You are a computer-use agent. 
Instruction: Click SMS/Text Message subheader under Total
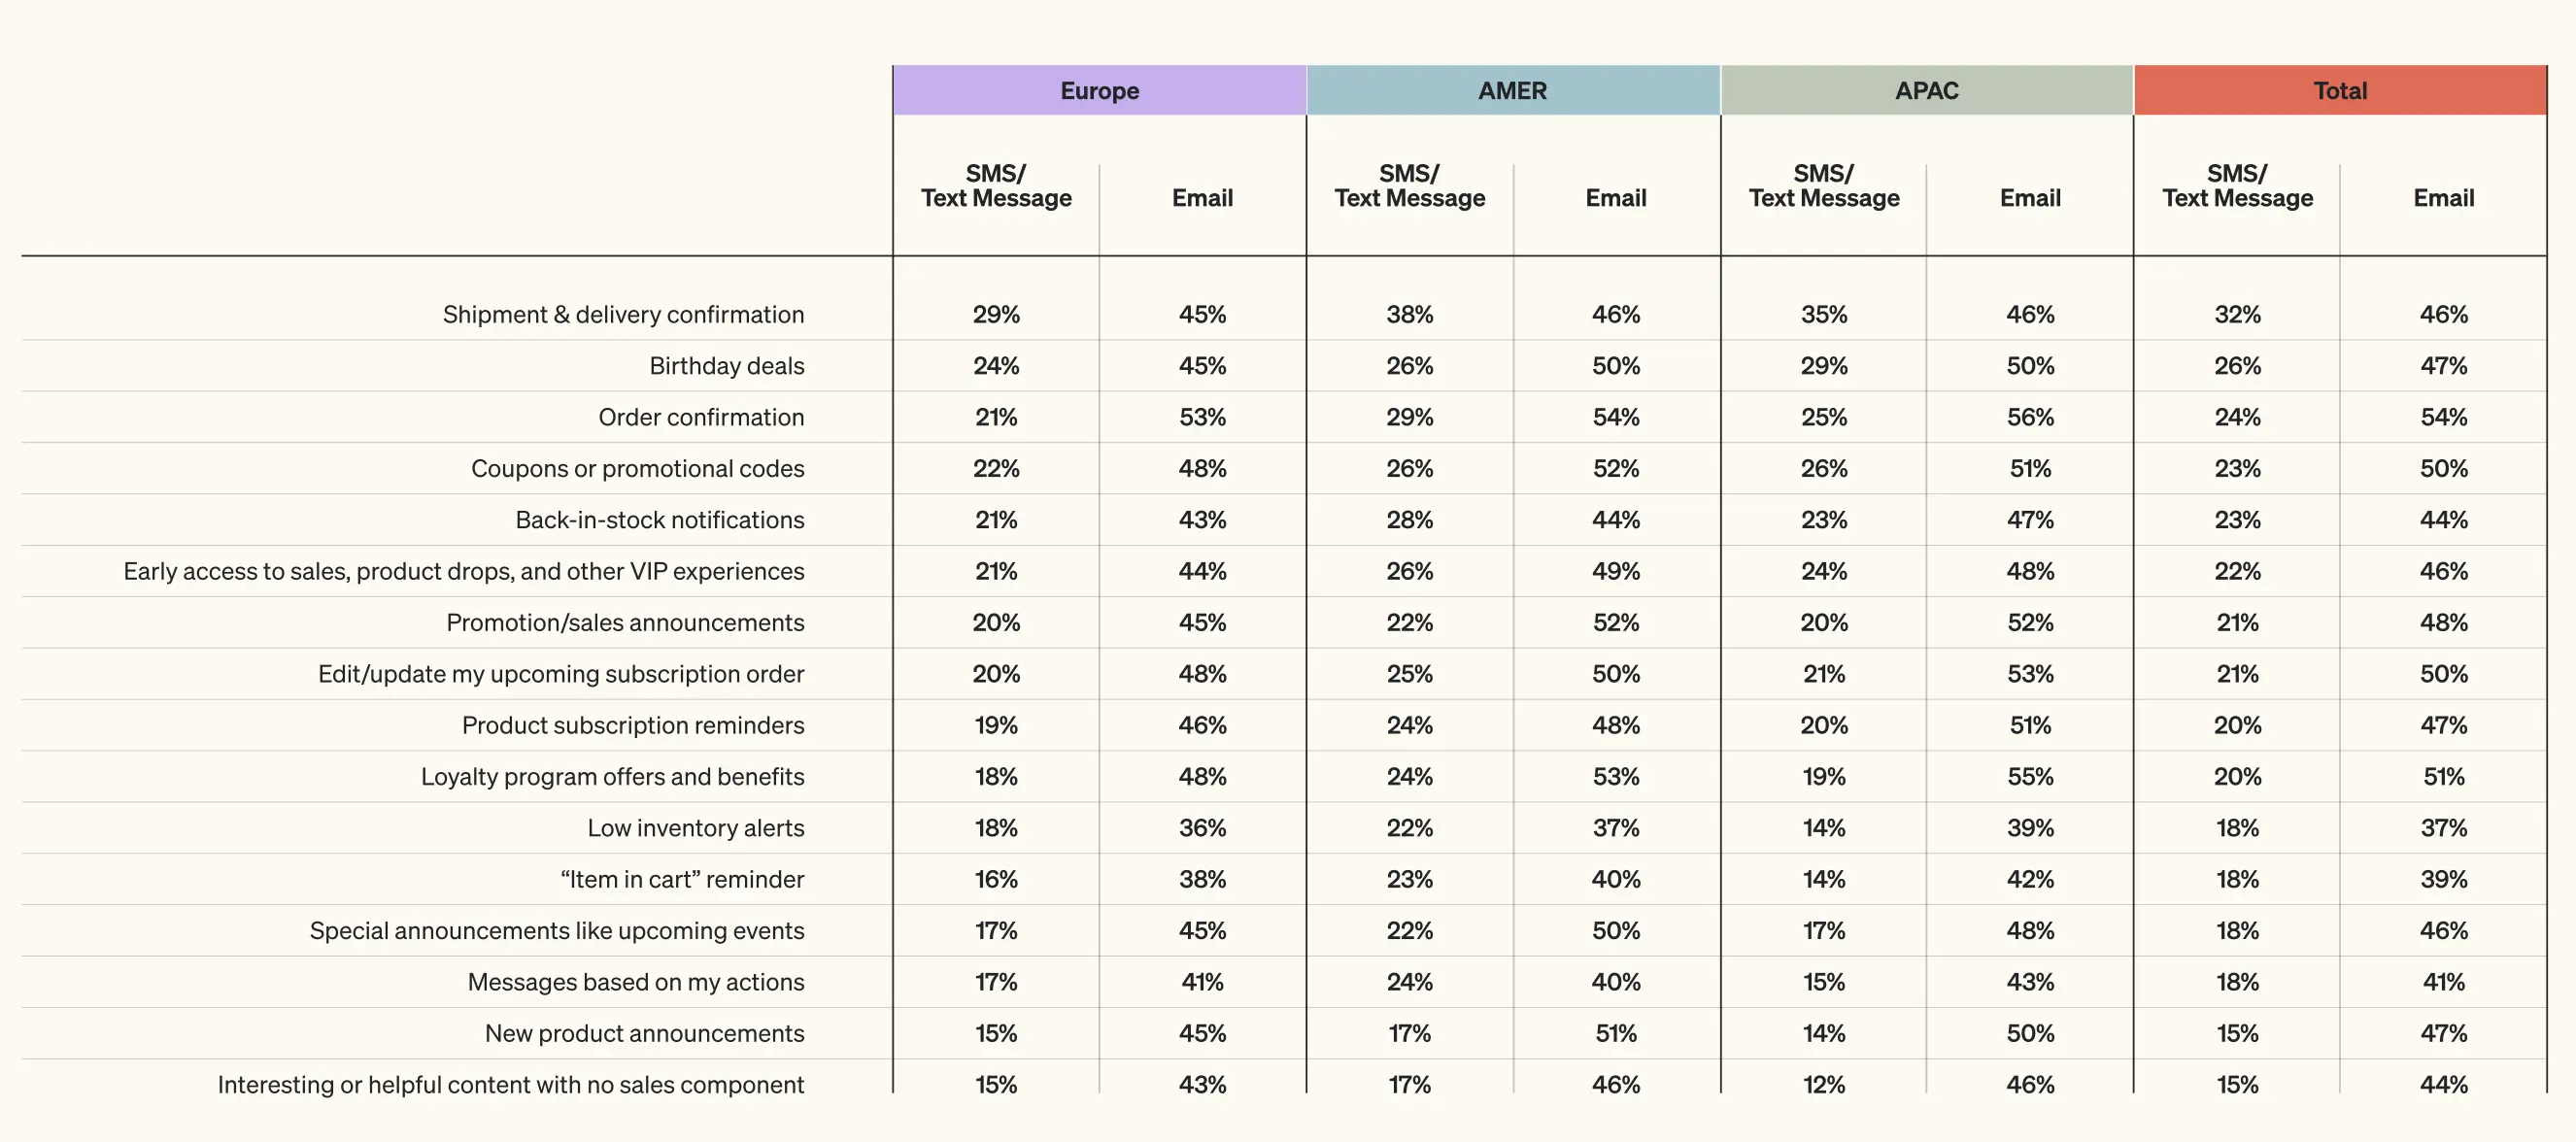coord(2237,186)
